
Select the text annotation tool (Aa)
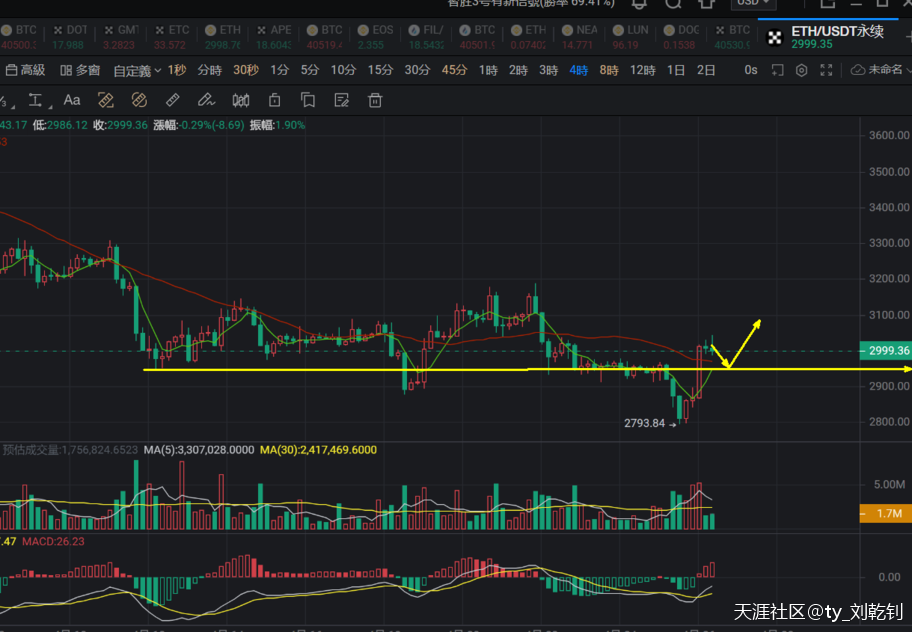[72, 100]
